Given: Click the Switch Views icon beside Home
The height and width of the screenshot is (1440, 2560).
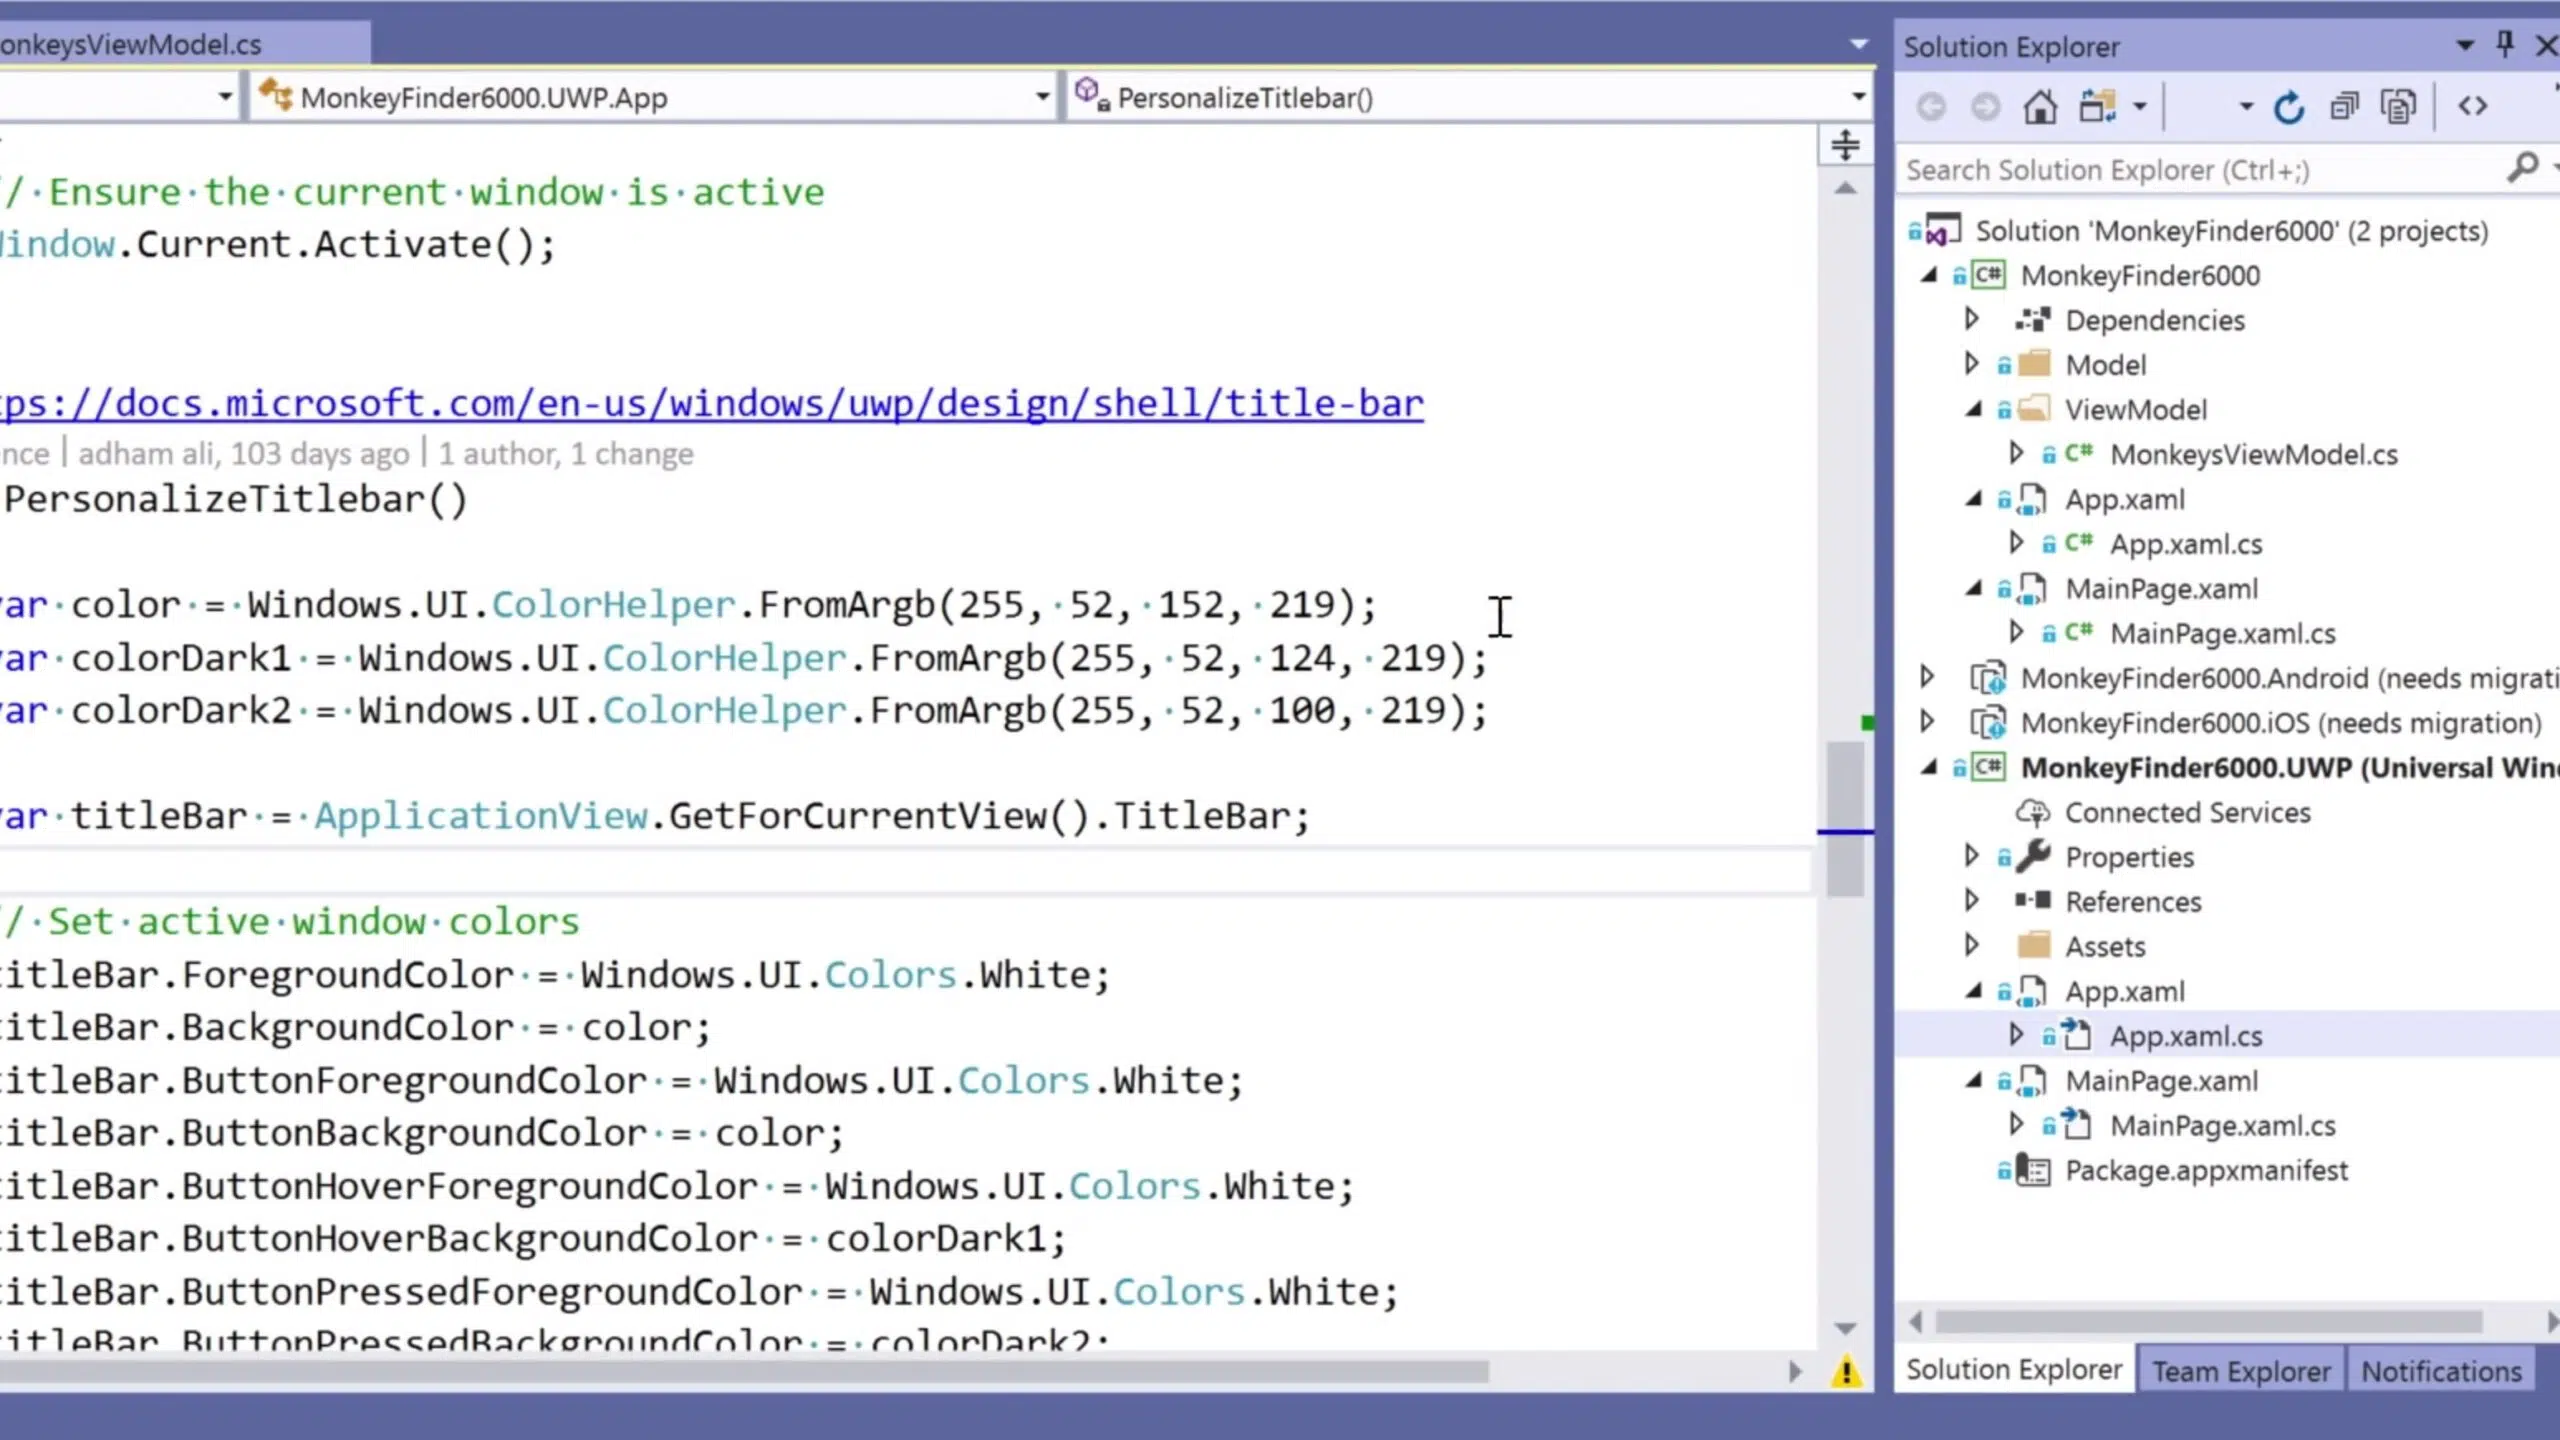Looking at the screenshot, I should tap(2099, 106).
